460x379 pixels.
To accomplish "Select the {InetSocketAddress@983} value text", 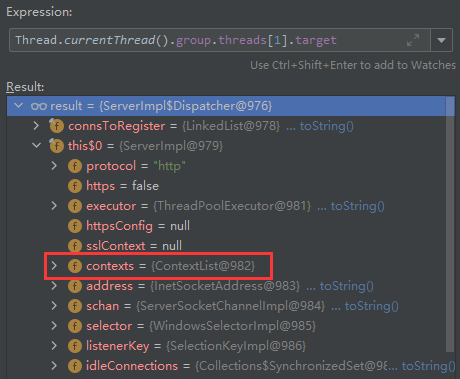I will 225,286.
